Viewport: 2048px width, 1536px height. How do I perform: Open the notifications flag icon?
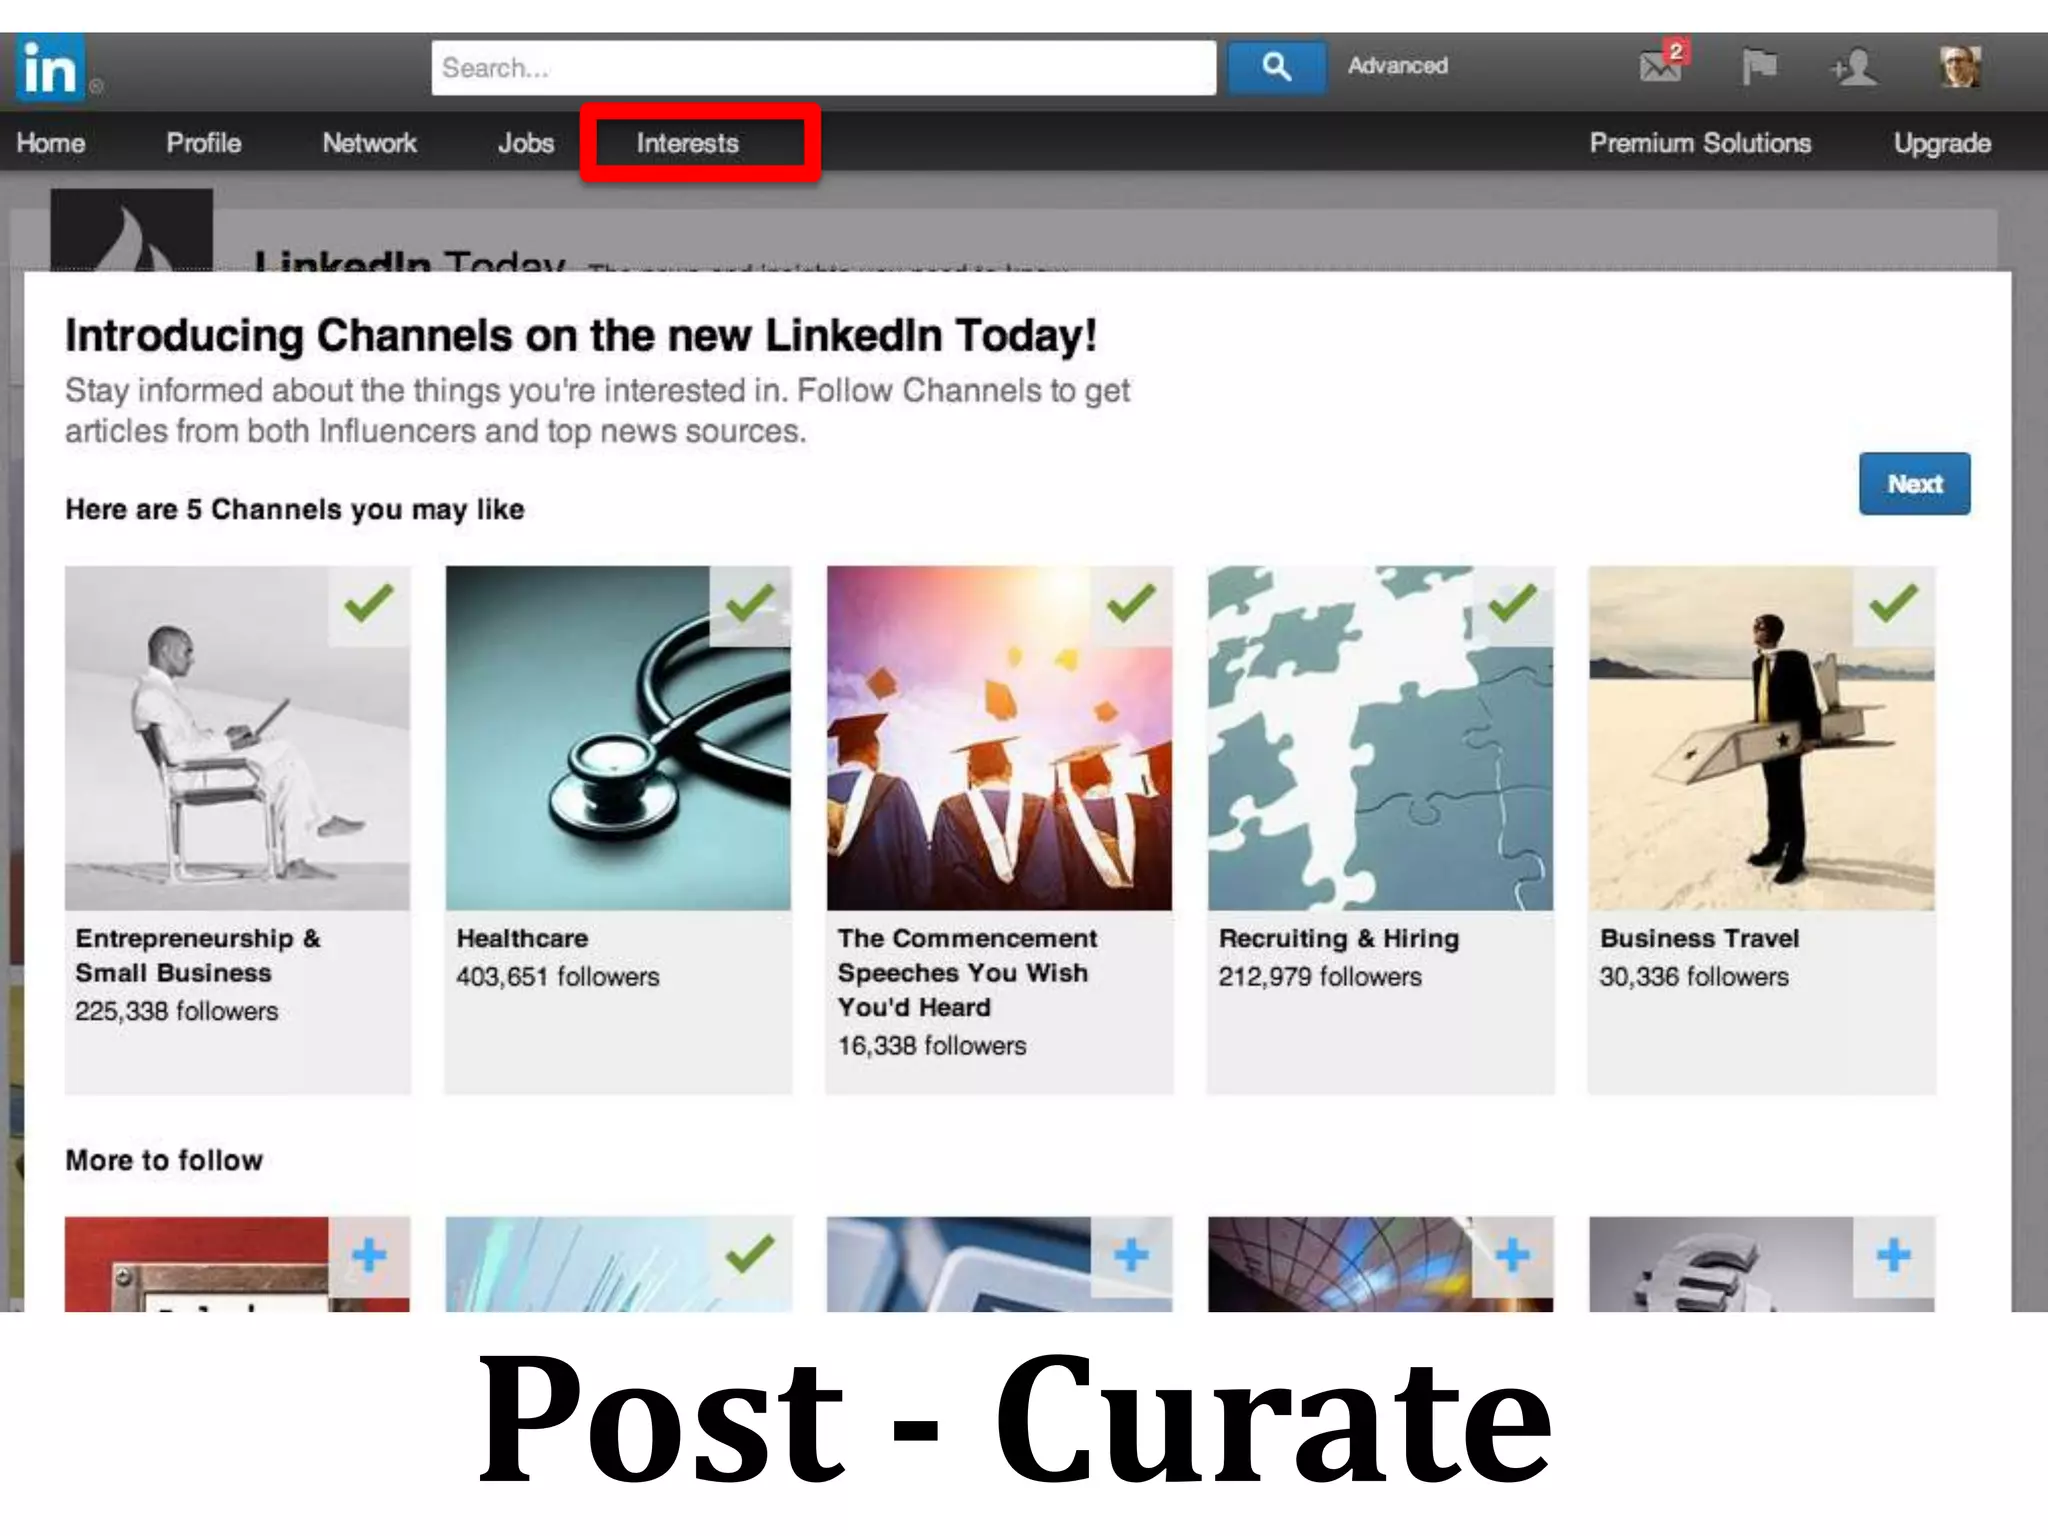[1759, 67]
